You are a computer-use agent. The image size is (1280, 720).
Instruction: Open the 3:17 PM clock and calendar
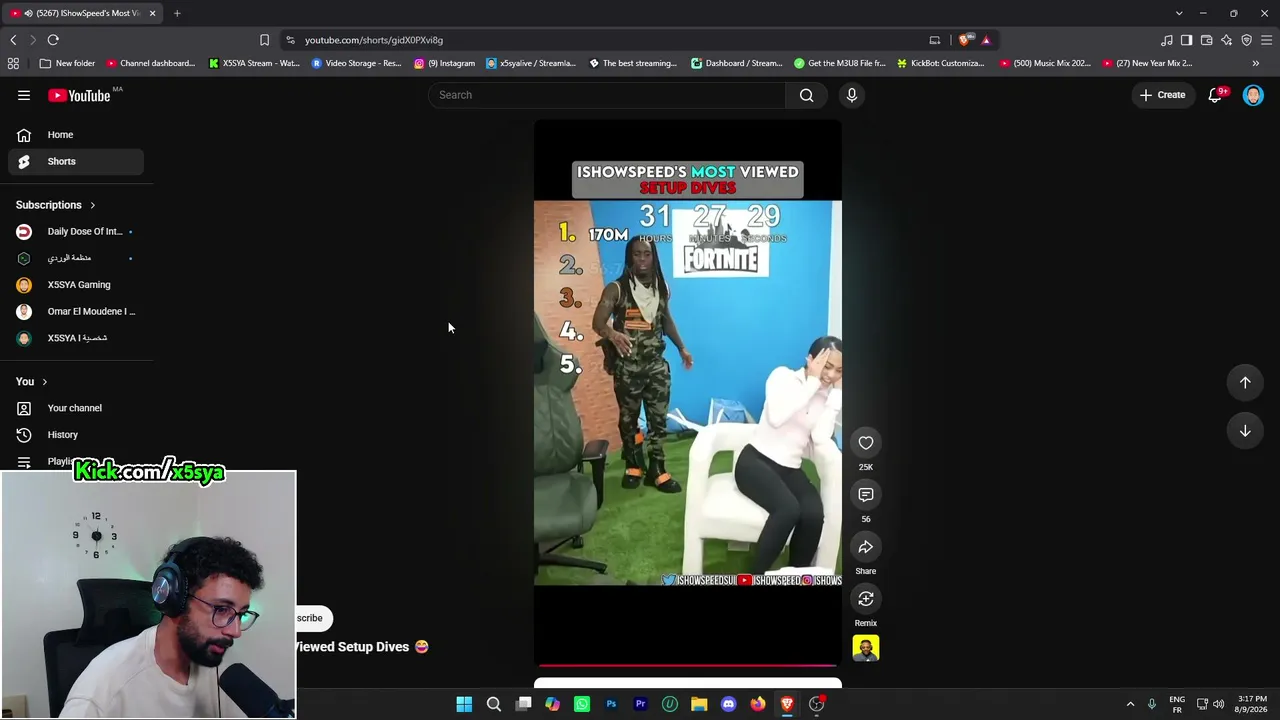(x=1252, y=704)
